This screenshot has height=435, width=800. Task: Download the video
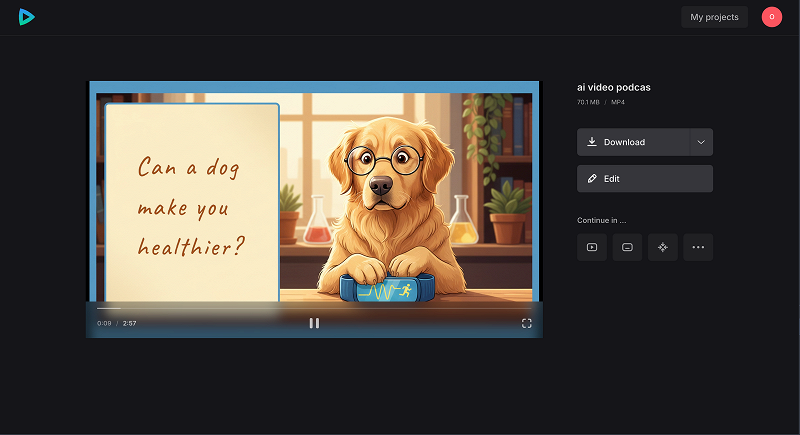click(633, 142)
